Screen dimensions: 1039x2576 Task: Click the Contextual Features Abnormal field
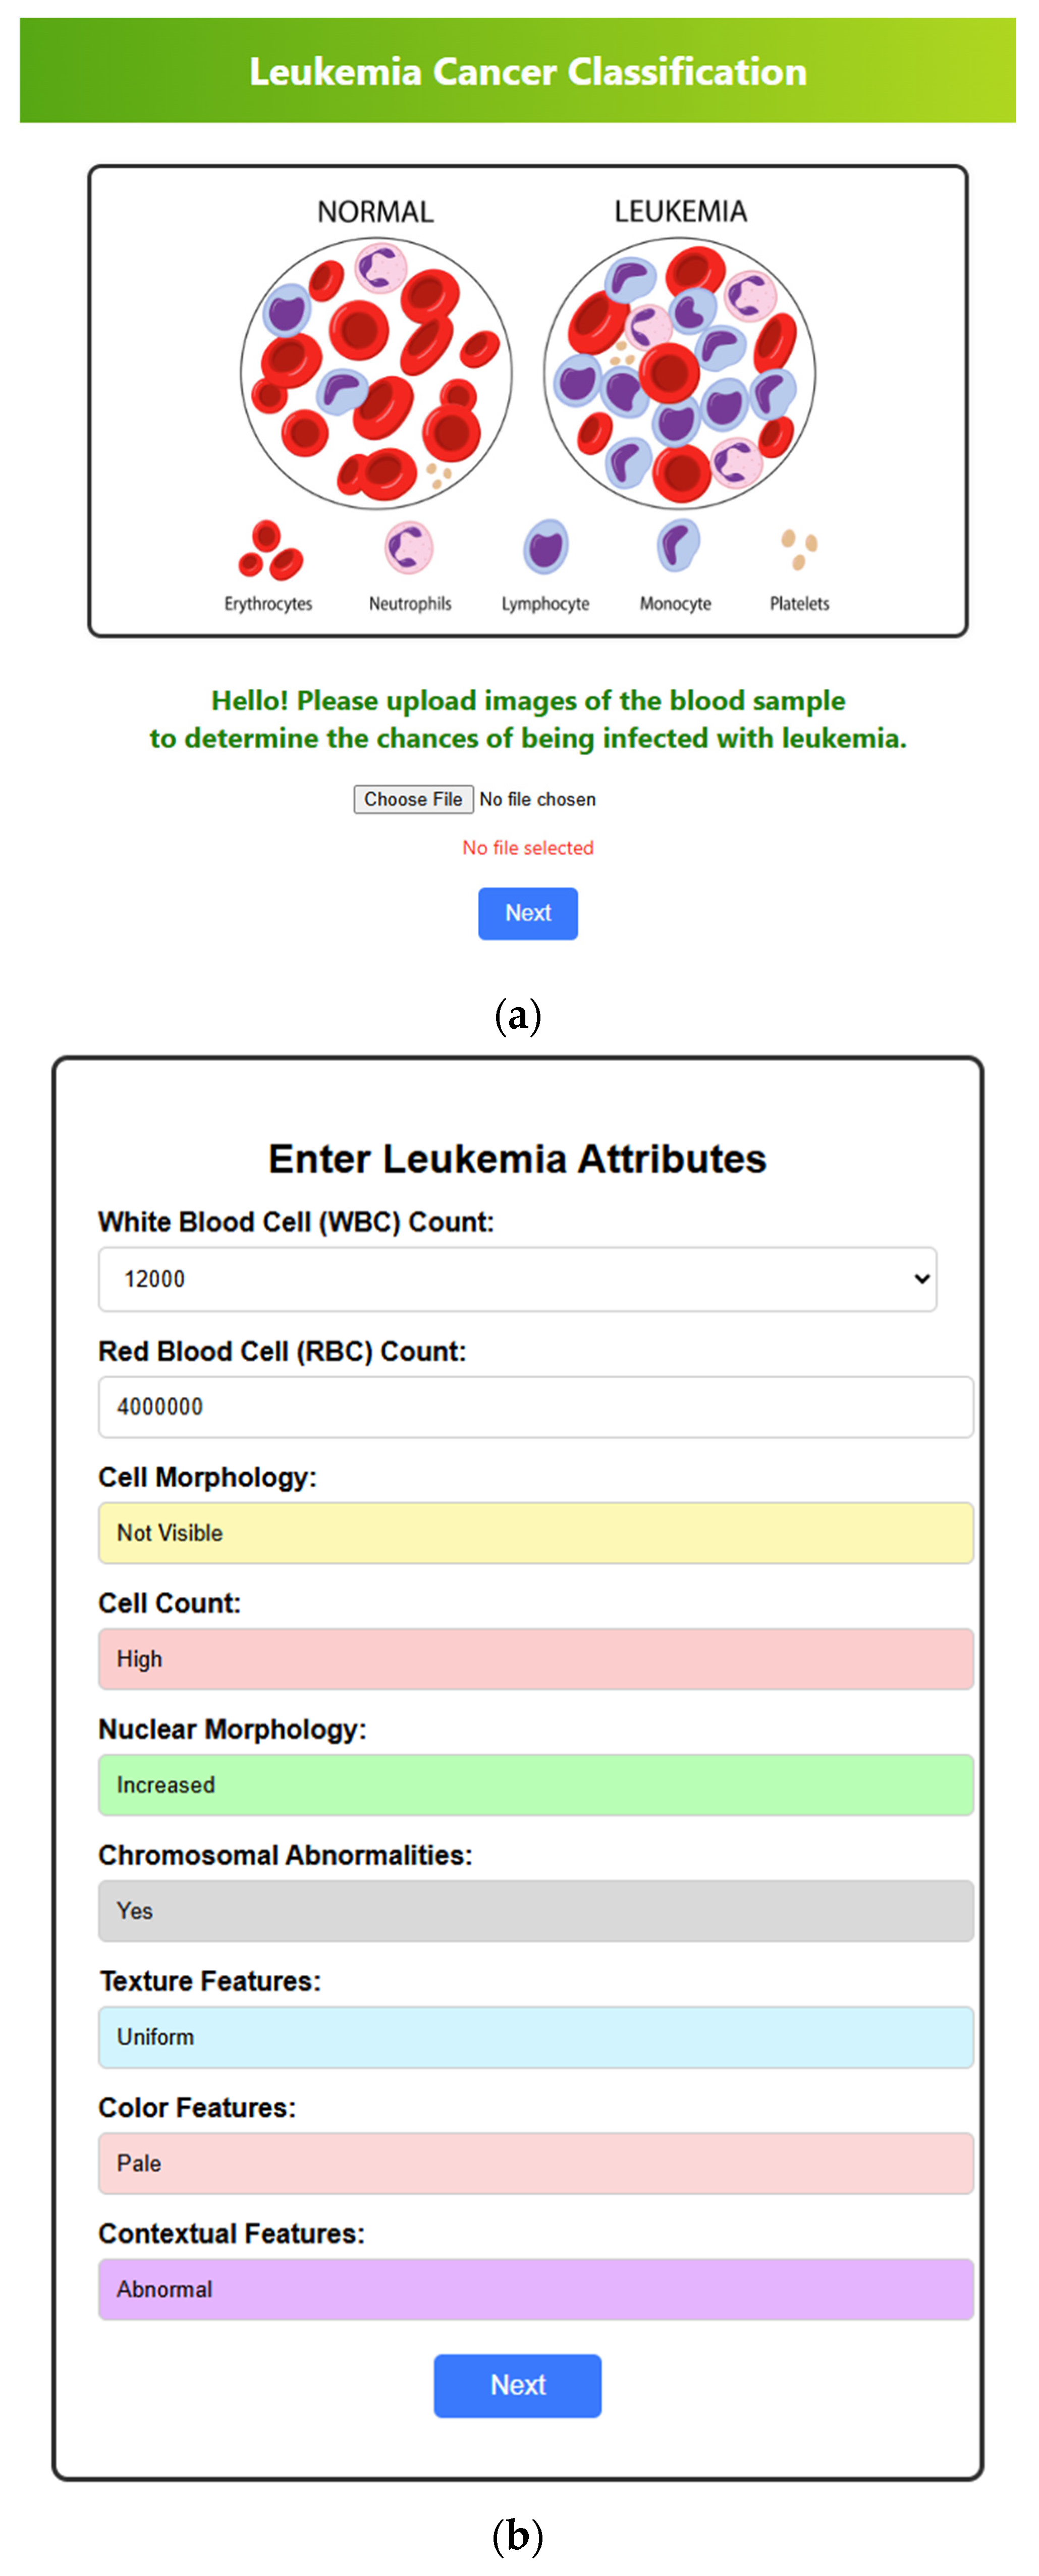tap(535, 2289)
